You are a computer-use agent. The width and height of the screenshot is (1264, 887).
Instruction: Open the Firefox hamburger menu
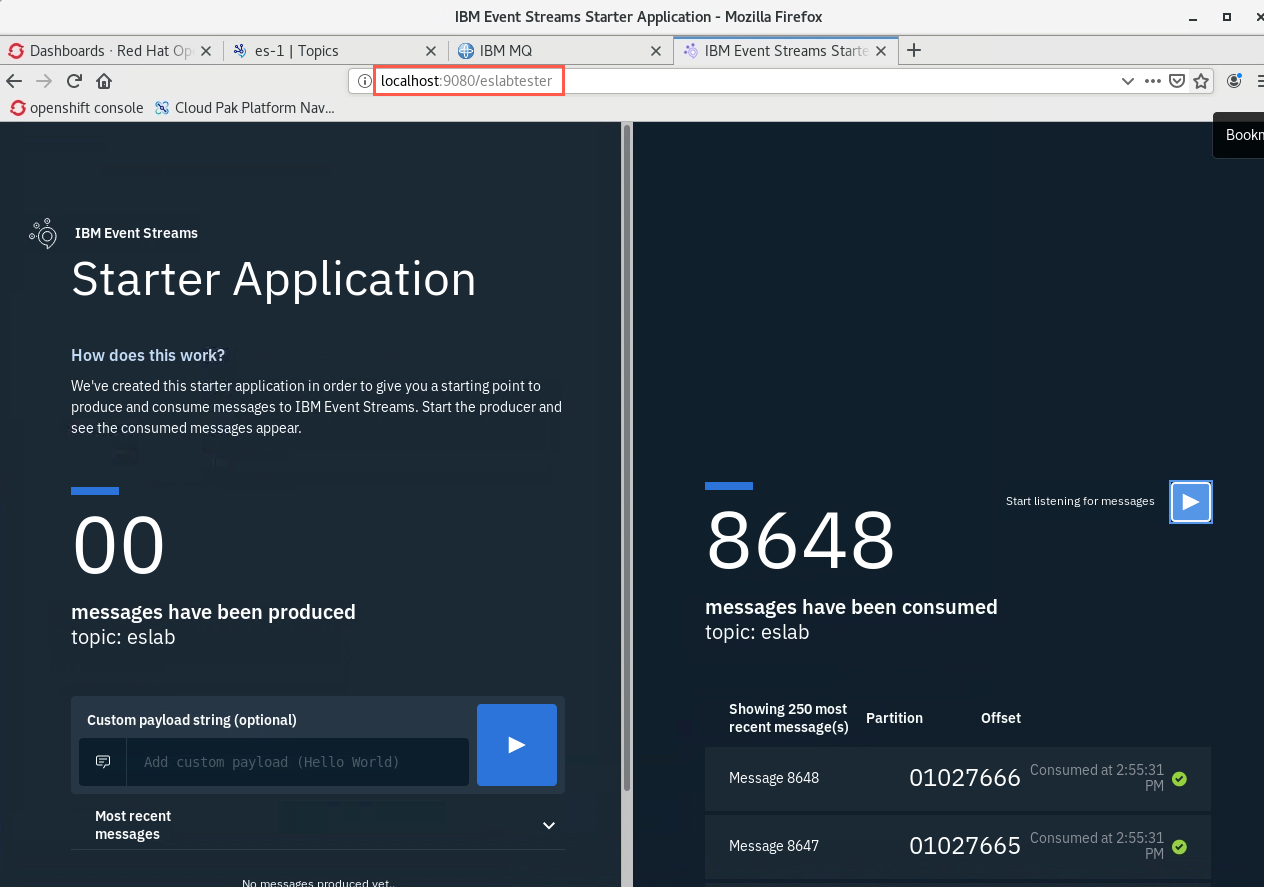(1259, 81)
